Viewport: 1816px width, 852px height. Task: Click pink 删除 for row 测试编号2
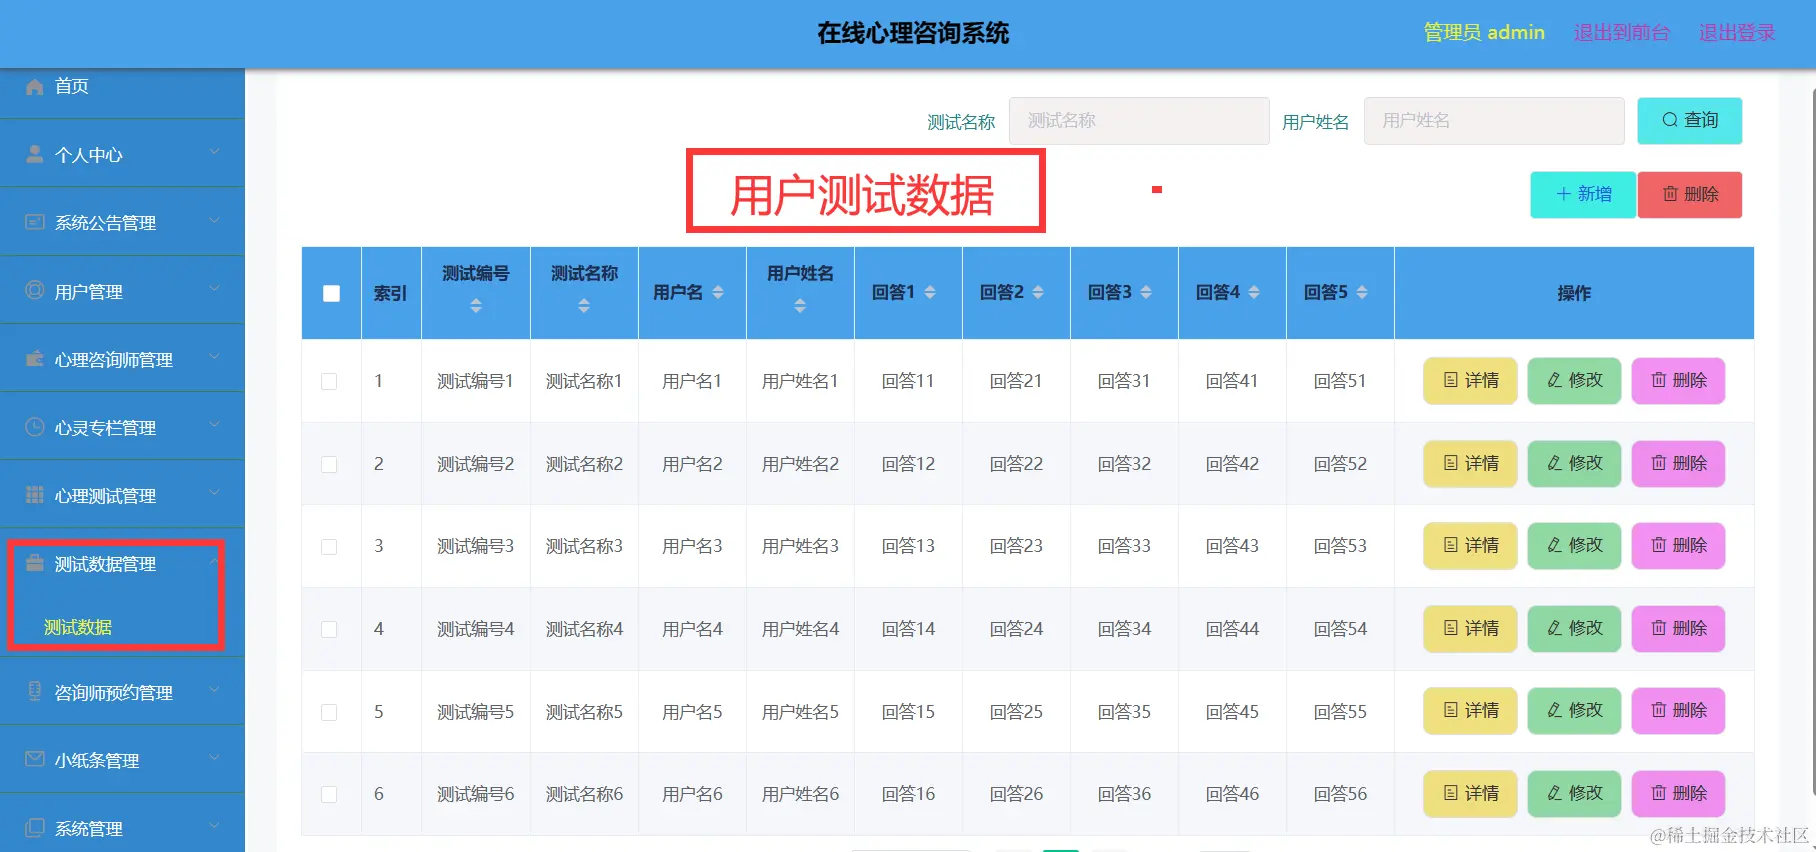click(1678, 464)
